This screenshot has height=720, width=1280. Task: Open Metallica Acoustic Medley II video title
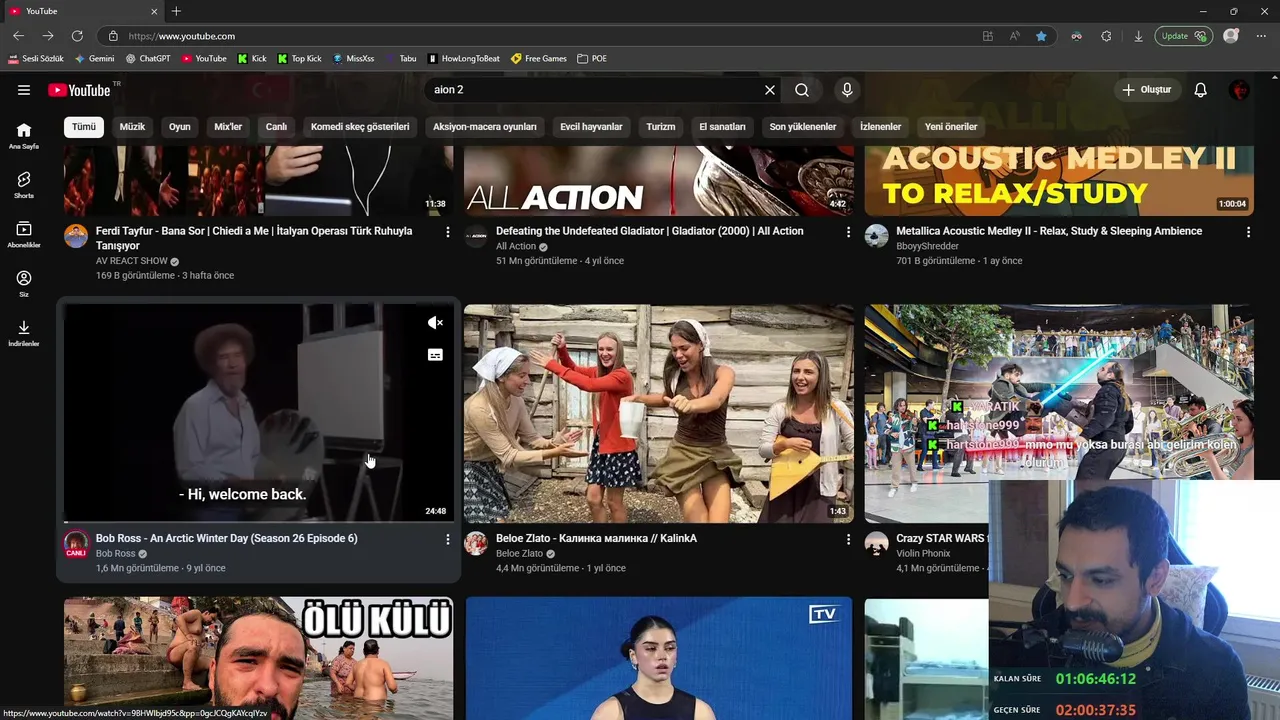tap(1049, 231)
